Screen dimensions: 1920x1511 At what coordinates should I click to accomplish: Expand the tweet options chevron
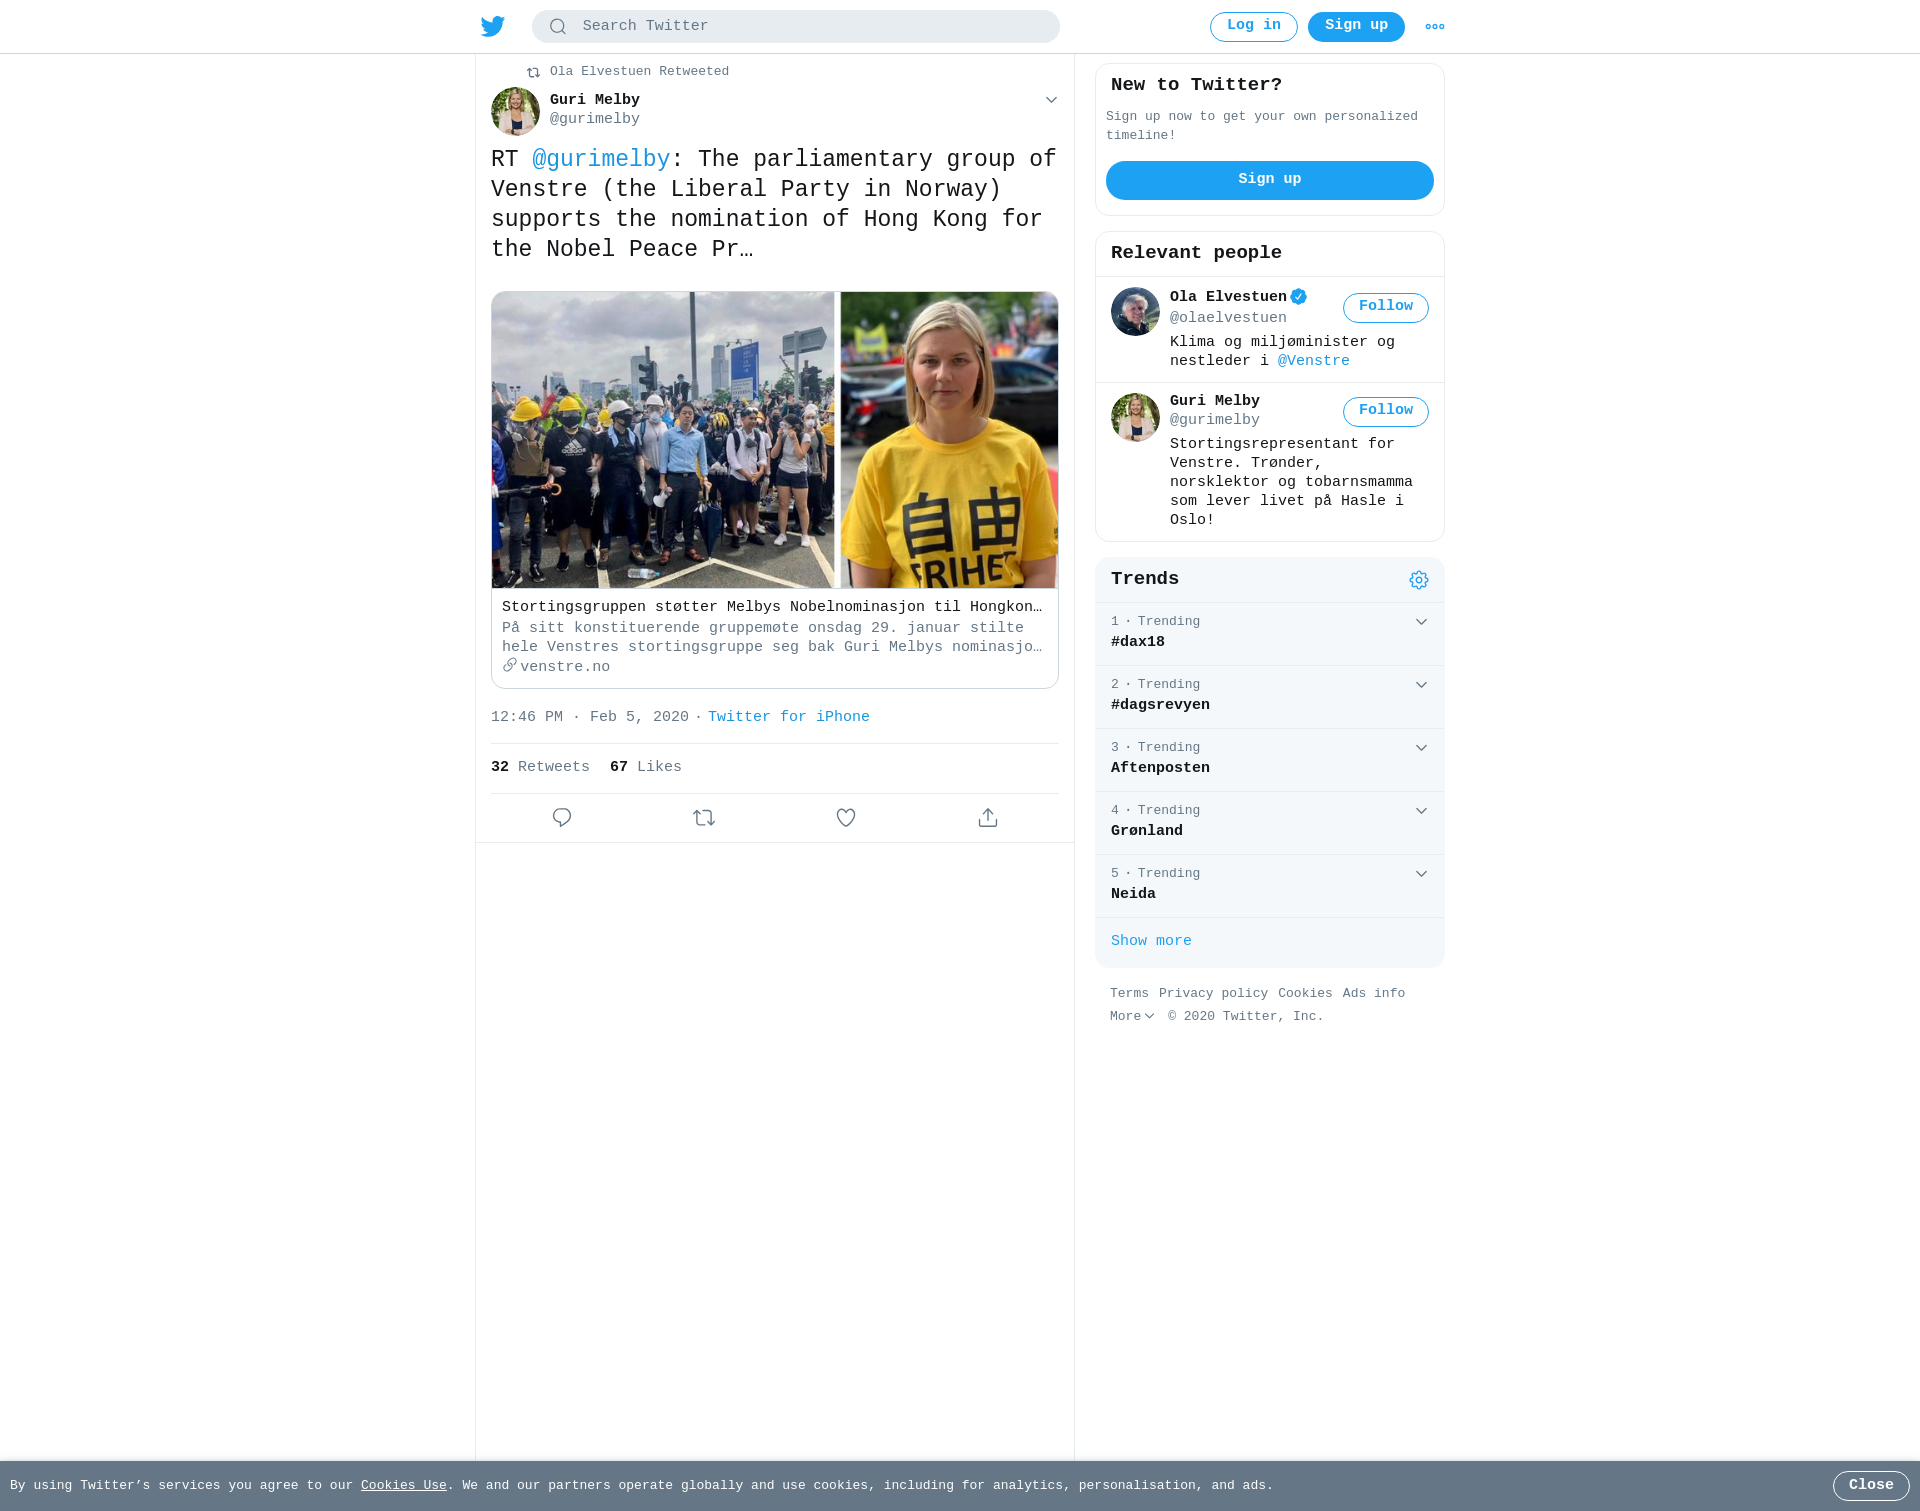1051,100
